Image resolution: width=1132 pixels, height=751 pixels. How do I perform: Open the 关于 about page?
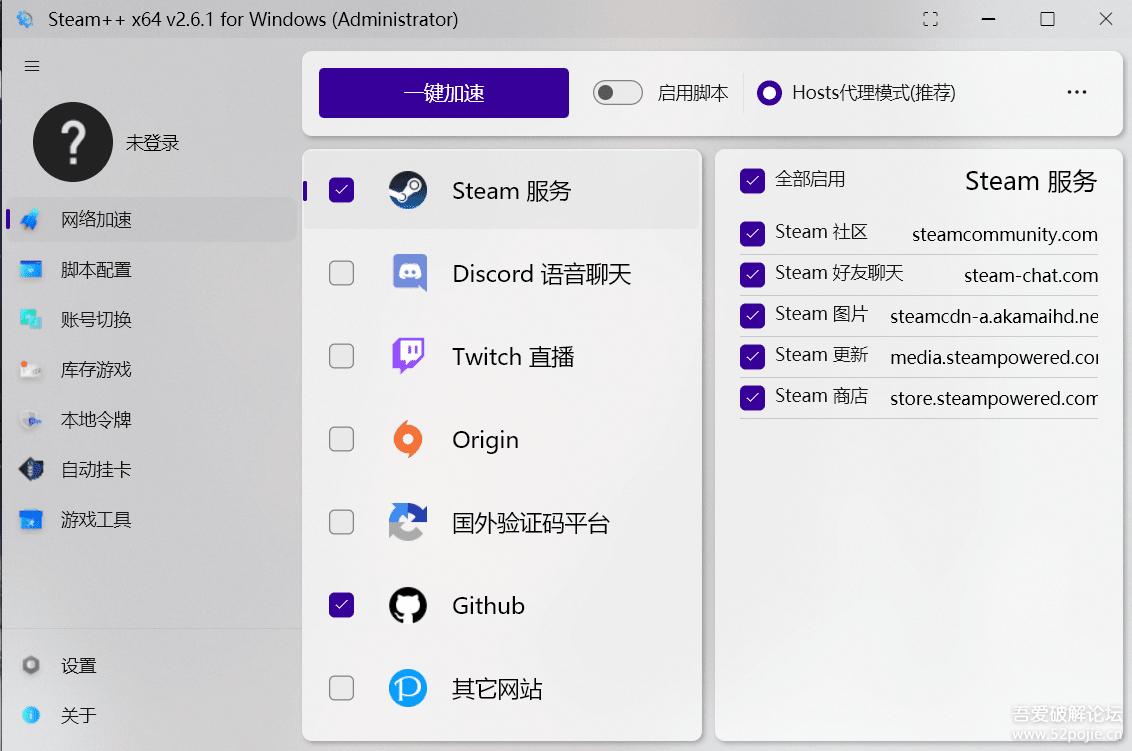pos(78,715)
